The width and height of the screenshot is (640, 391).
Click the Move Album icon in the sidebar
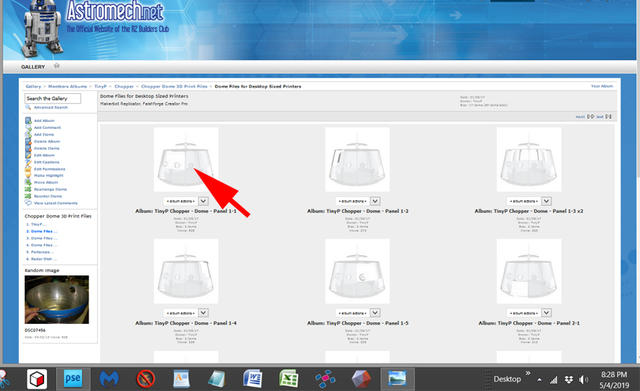click(x=28, y=182)
